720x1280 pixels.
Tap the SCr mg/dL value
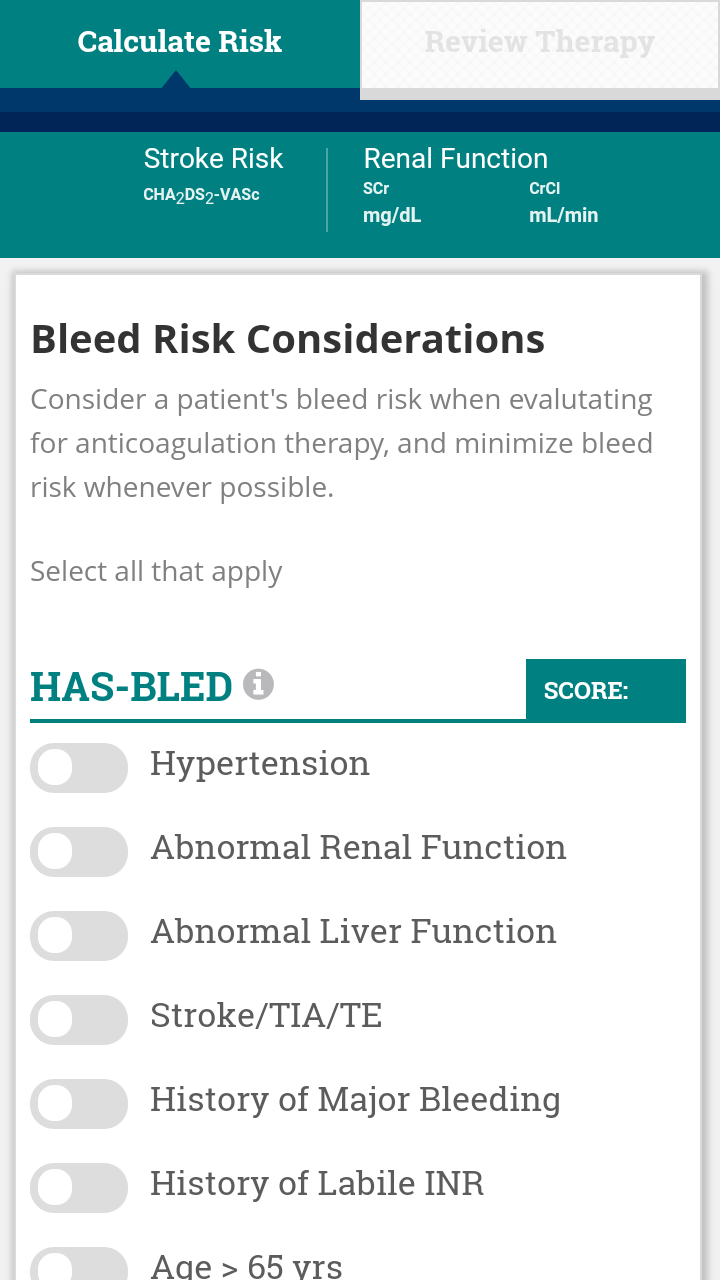point(392,203)
